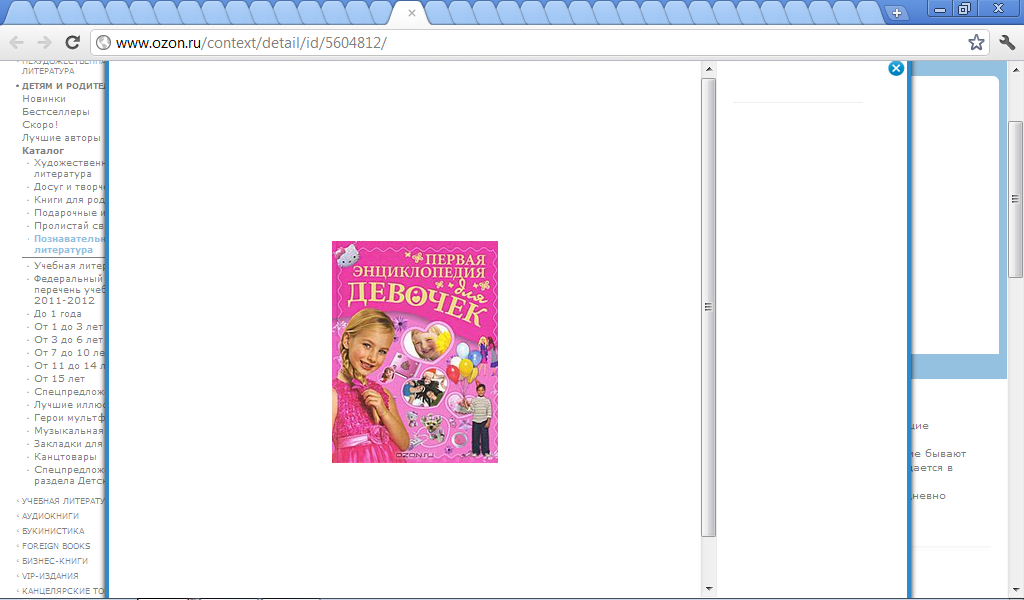Click the popup scrollbar down arrow
The width and height of the screenshot is (1024, 600).
point(709,588)
